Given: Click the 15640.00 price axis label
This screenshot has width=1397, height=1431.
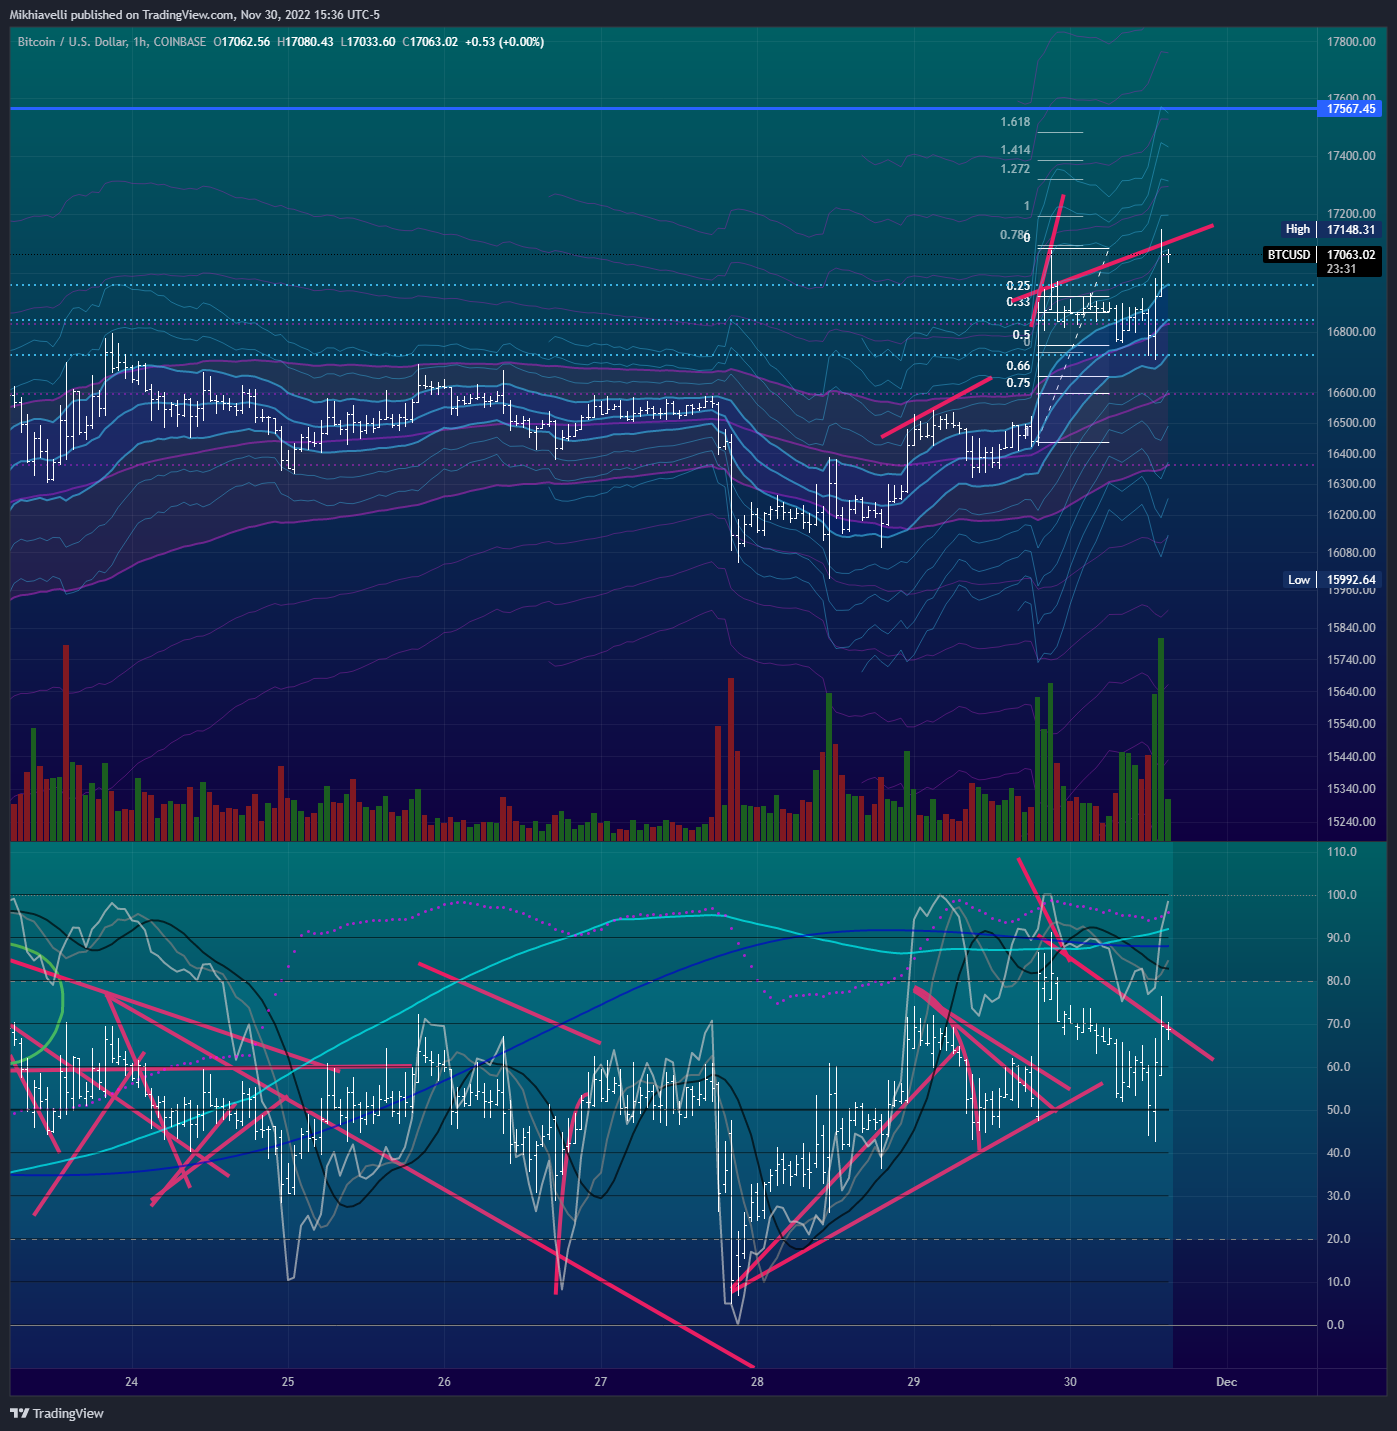Looking at the screenshot, I should [x=1351, y=692].
